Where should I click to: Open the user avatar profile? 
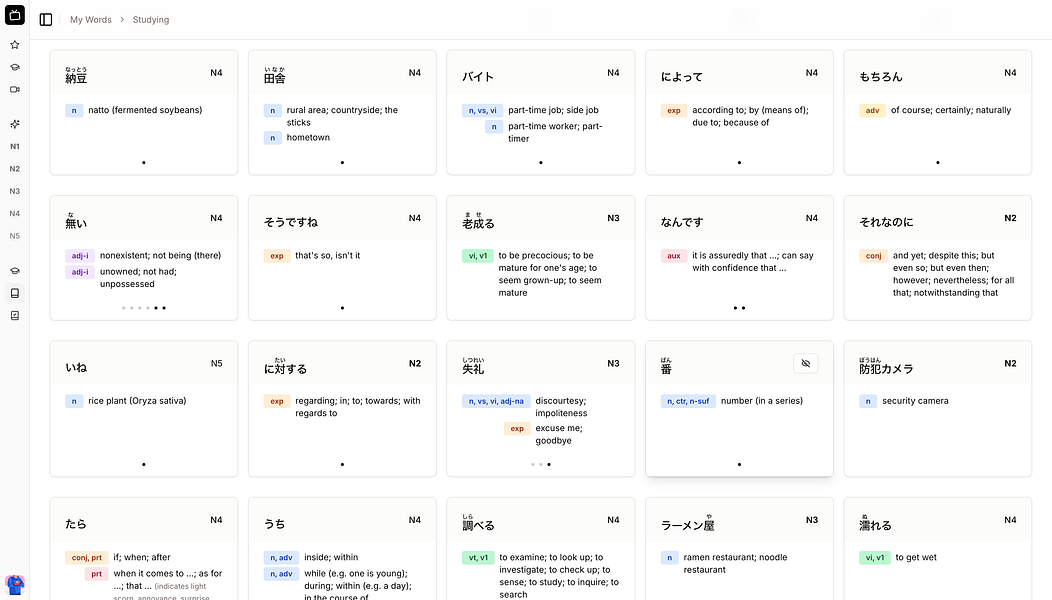[x=15, y=584]
